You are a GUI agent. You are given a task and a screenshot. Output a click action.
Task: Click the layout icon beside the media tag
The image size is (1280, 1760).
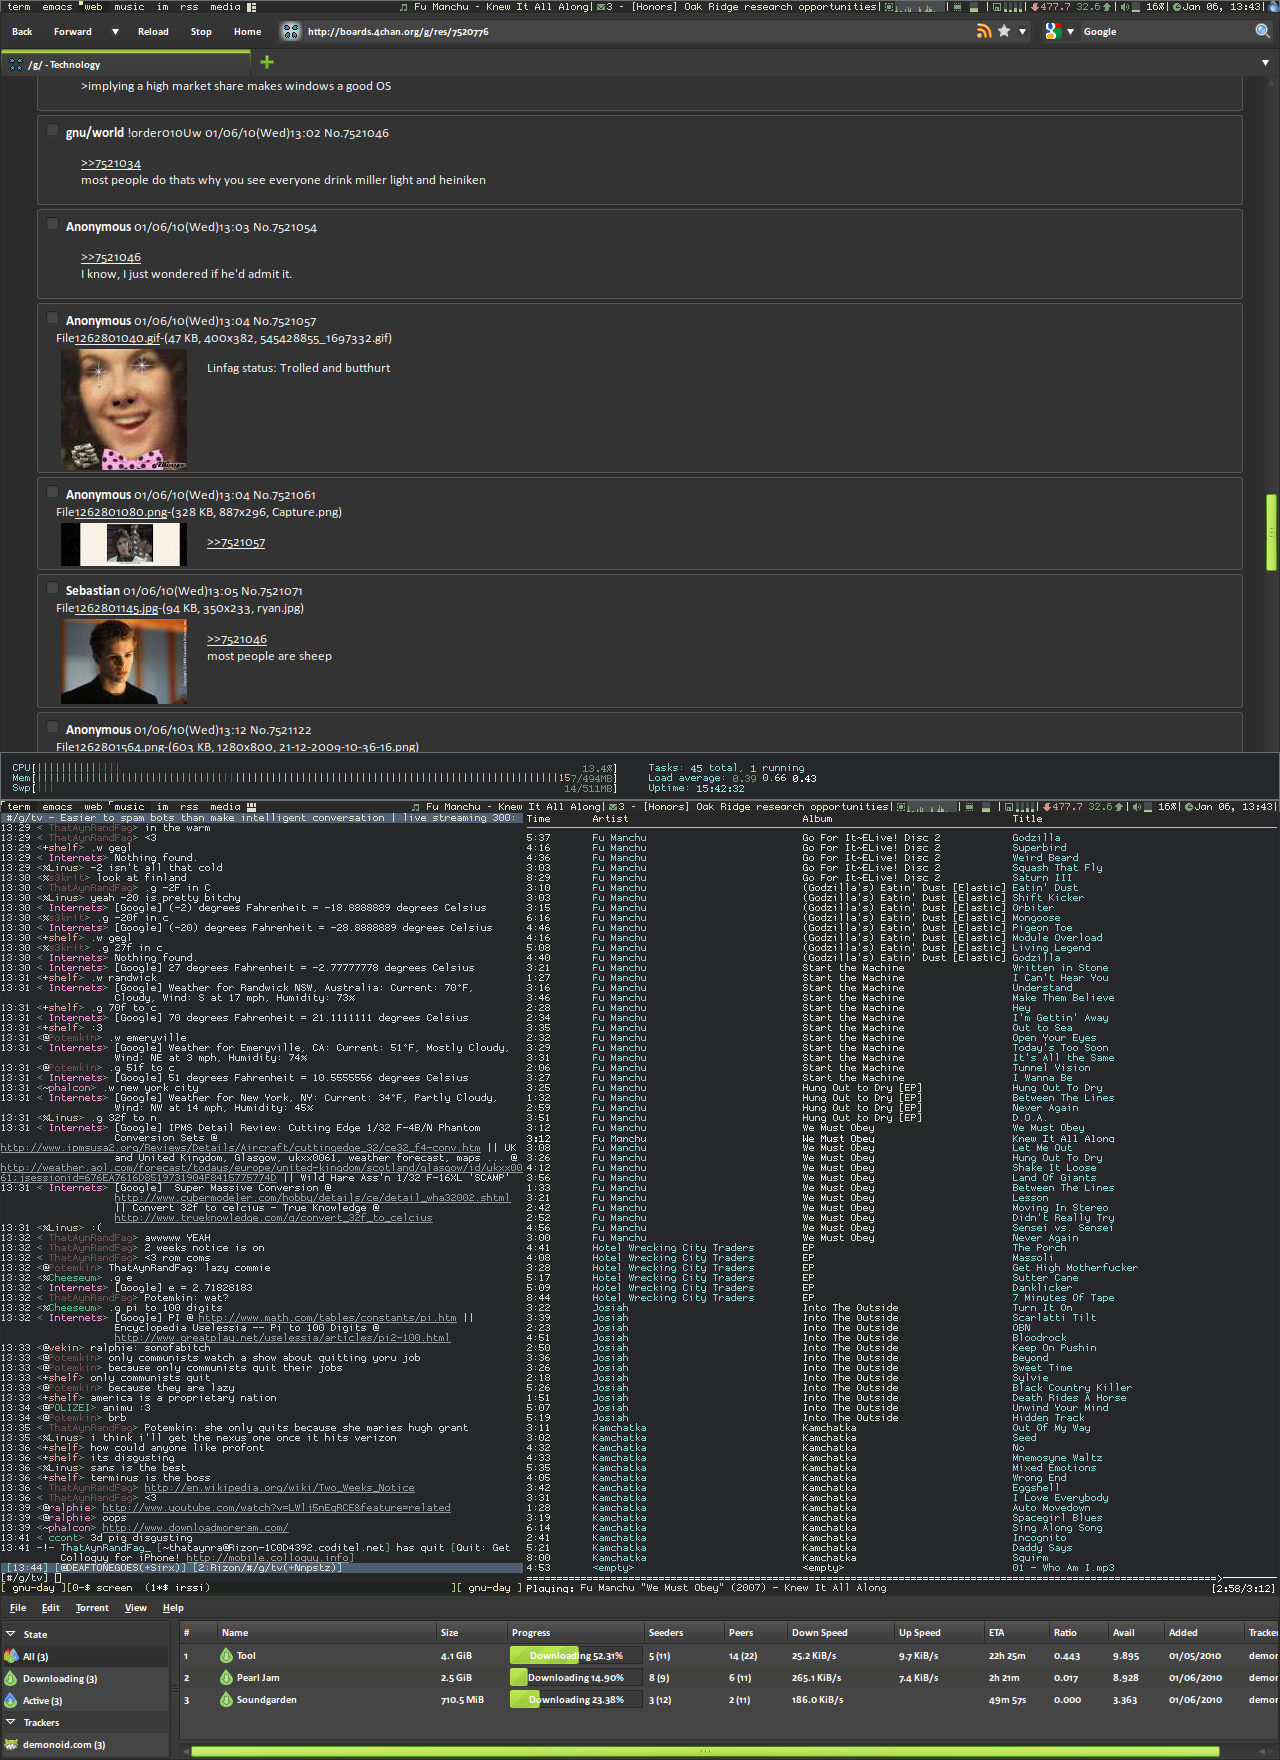tap(252, 7)
